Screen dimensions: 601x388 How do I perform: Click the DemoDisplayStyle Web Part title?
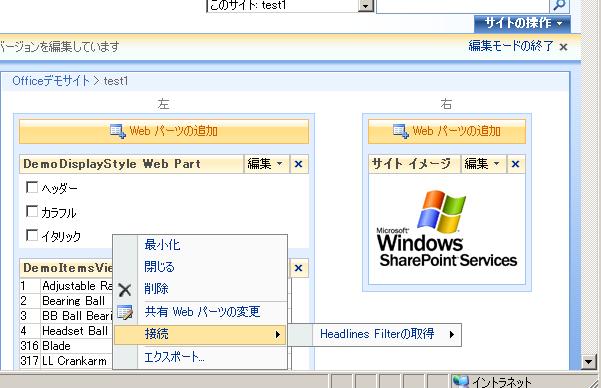click(112, 164)
